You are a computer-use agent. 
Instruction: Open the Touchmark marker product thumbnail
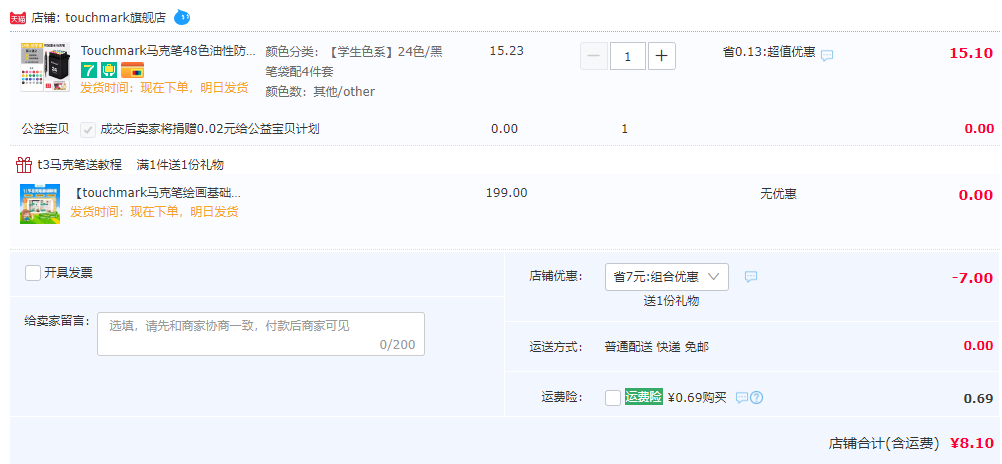[x=45, y=68]
